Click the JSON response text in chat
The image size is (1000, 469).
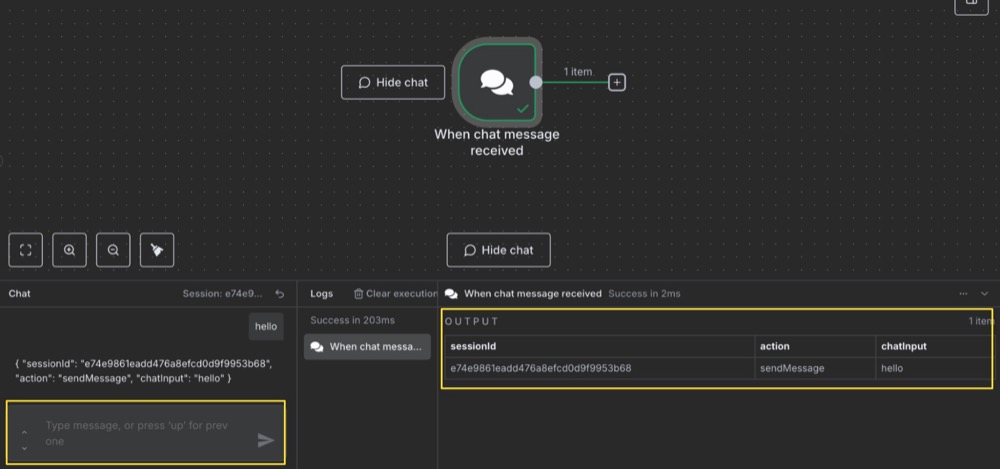pyautogui.click(x=143, y=371)
